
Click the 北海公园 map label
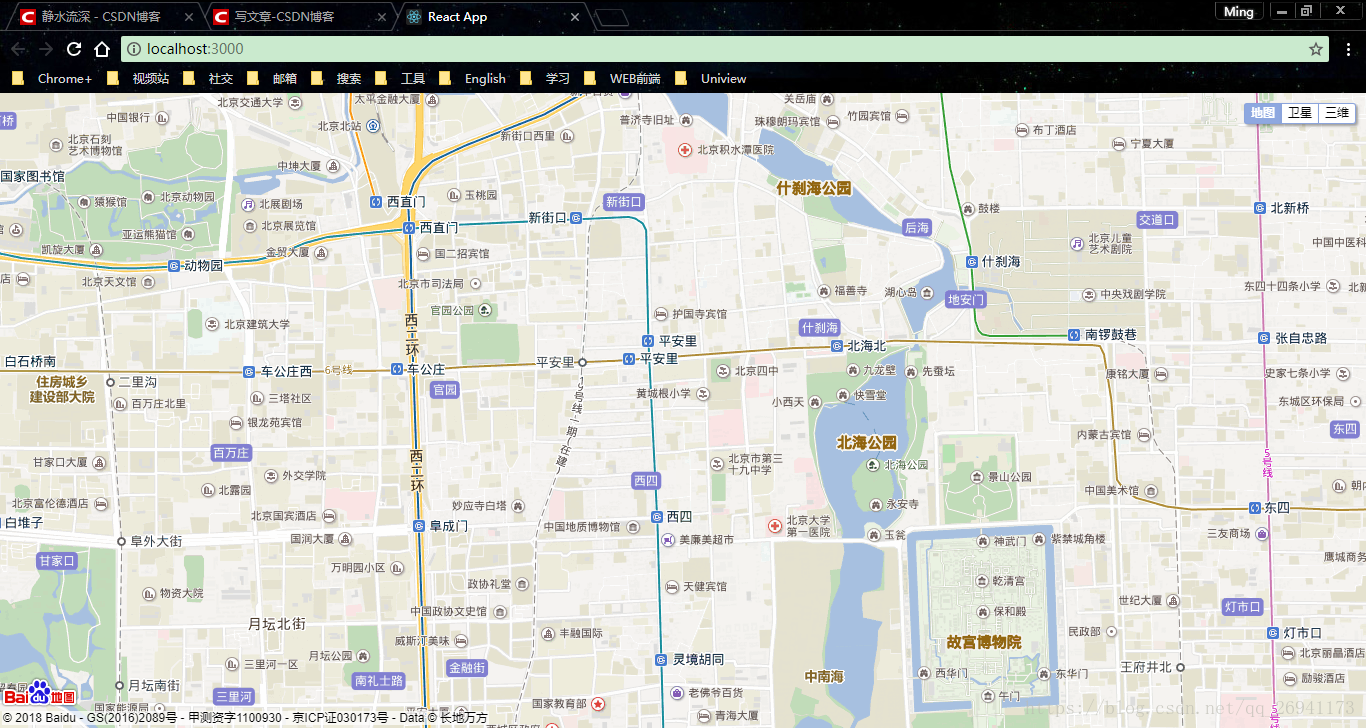point(867,442)
